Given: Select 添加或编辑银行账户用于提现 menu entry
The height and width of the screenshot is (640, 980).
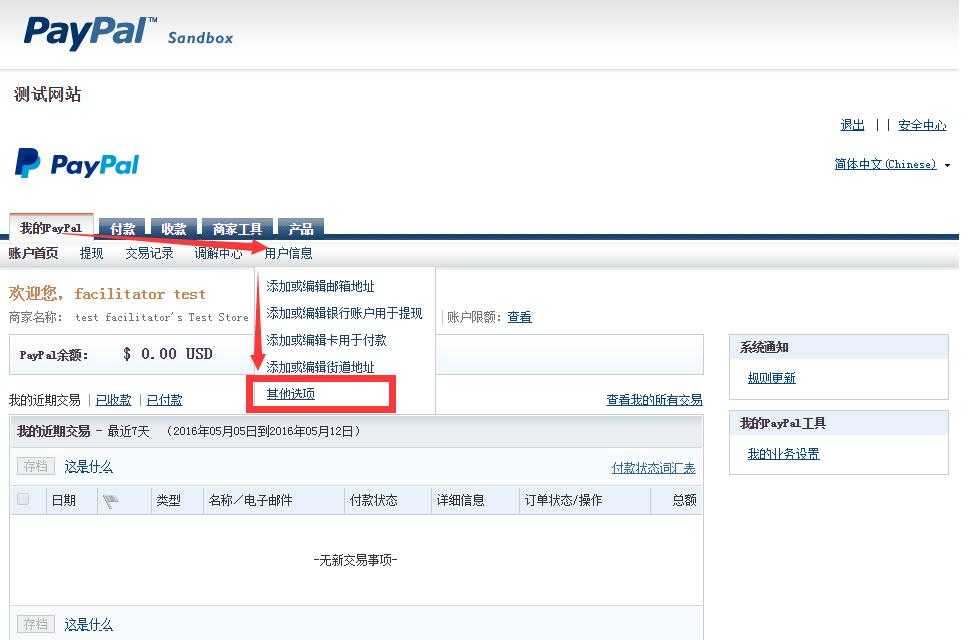Looking at the screenshot, I should [344, 313].
